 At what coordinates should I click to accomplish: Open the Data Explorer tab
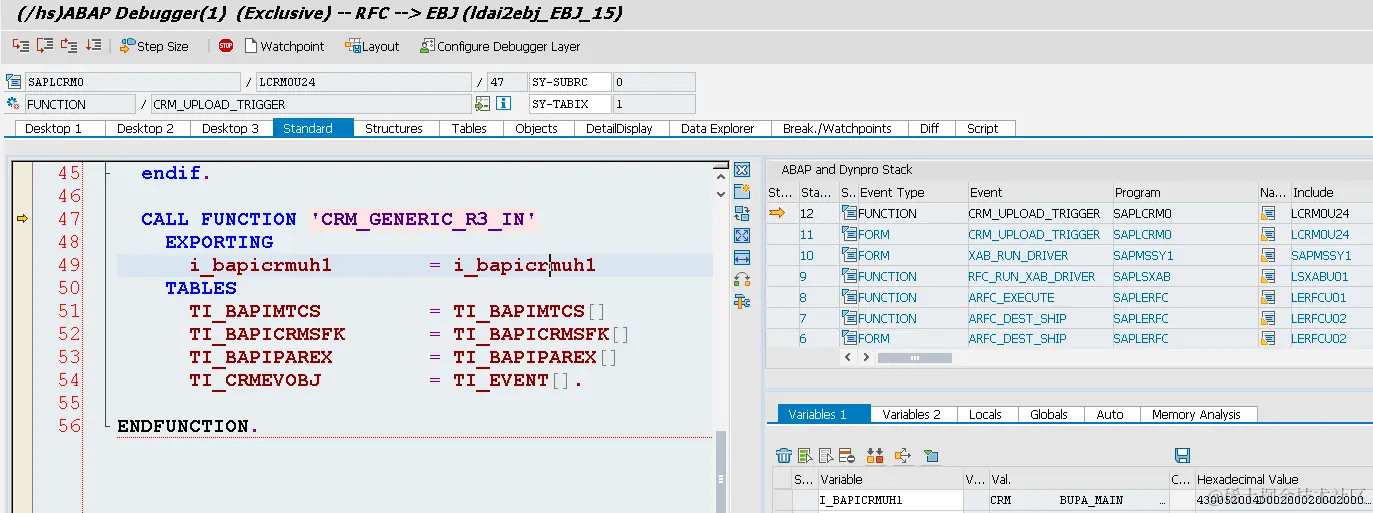coord(718,128)
